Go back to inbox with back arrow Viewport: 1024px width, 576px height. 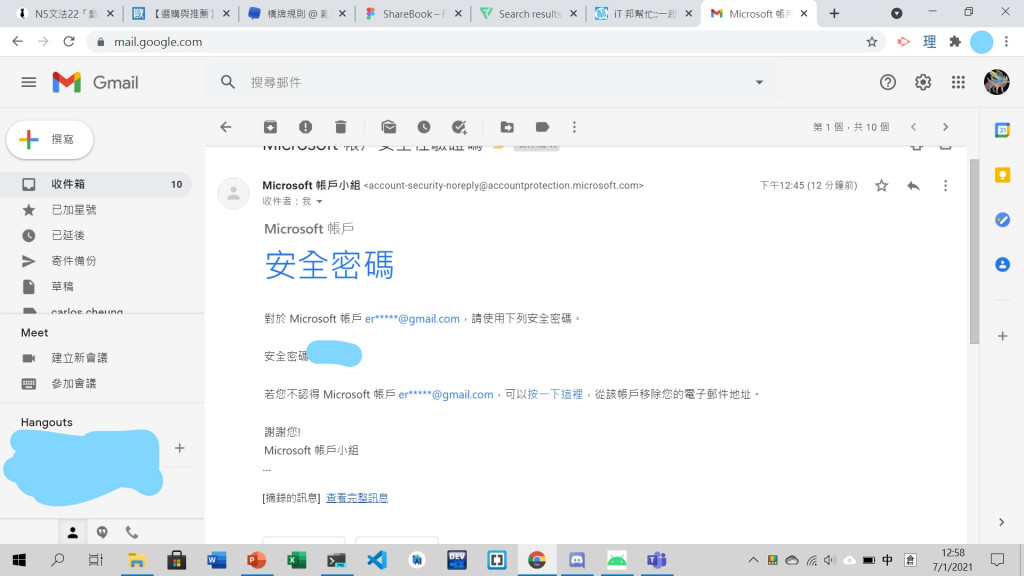tap(226, 127)
